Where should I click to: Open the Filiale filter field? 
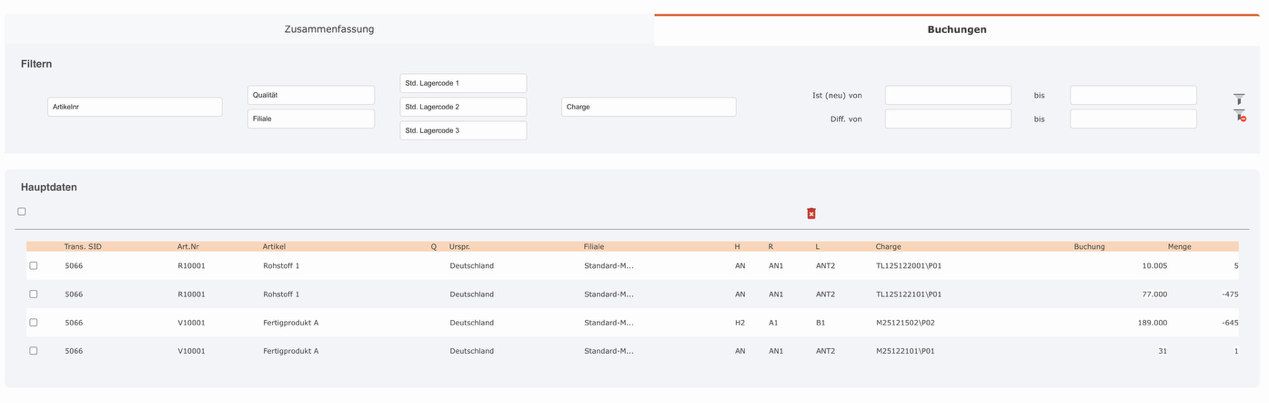click(x=311, y=119)
